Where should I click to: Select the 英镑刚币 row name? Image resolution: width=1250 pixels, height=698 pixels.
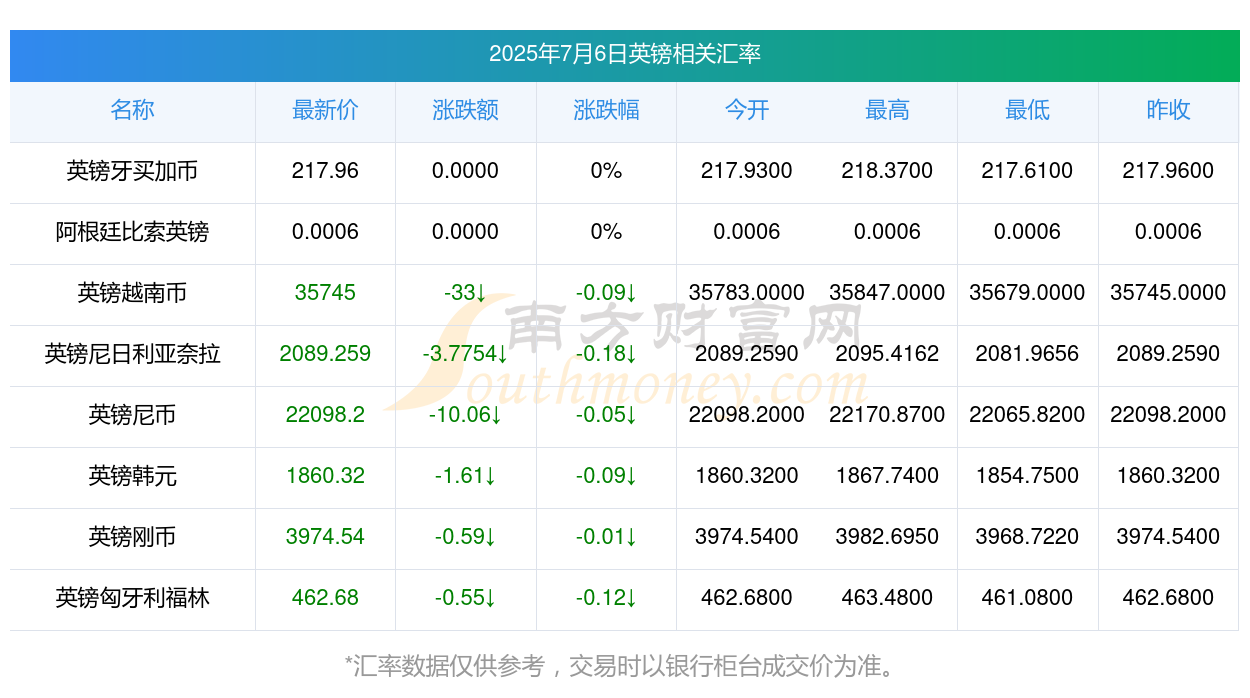point(132,537)
